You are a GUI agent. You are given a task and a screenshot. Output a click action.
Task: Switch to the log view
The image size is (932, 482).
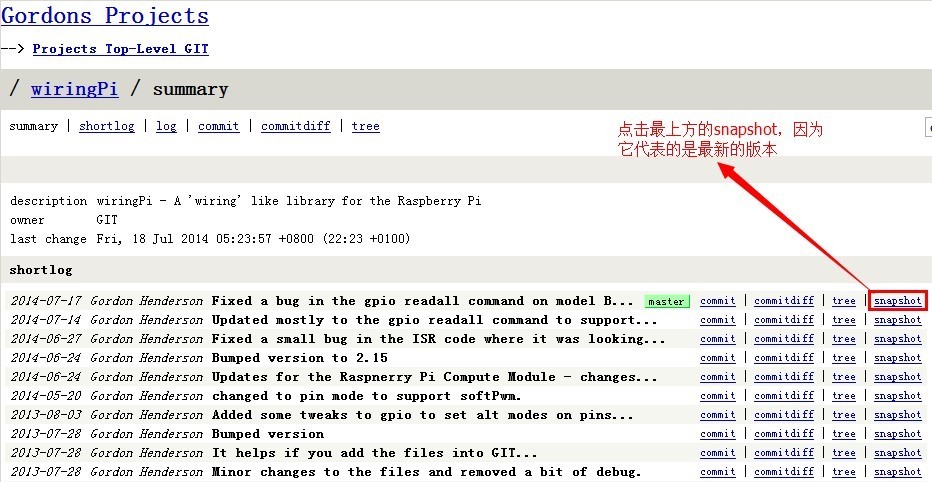166,126
